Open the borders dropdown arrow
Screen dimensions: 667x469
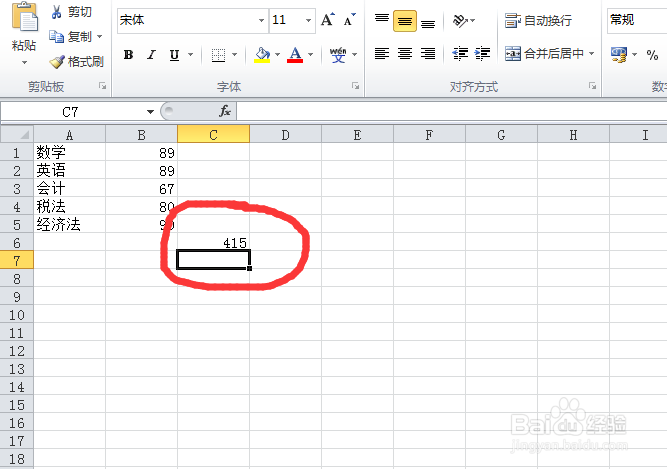coord(234,54)
